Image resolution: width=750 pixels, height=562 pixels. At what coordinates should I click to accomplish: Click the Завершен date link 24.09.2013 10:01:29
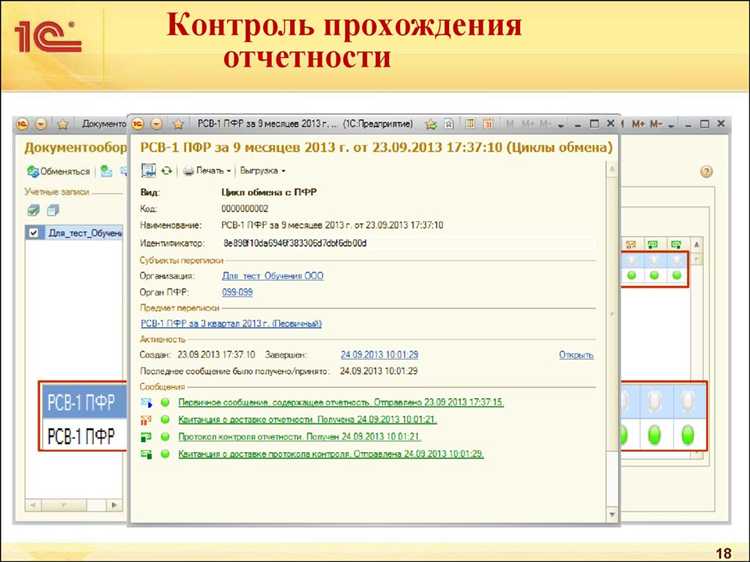tap(379, 355)
